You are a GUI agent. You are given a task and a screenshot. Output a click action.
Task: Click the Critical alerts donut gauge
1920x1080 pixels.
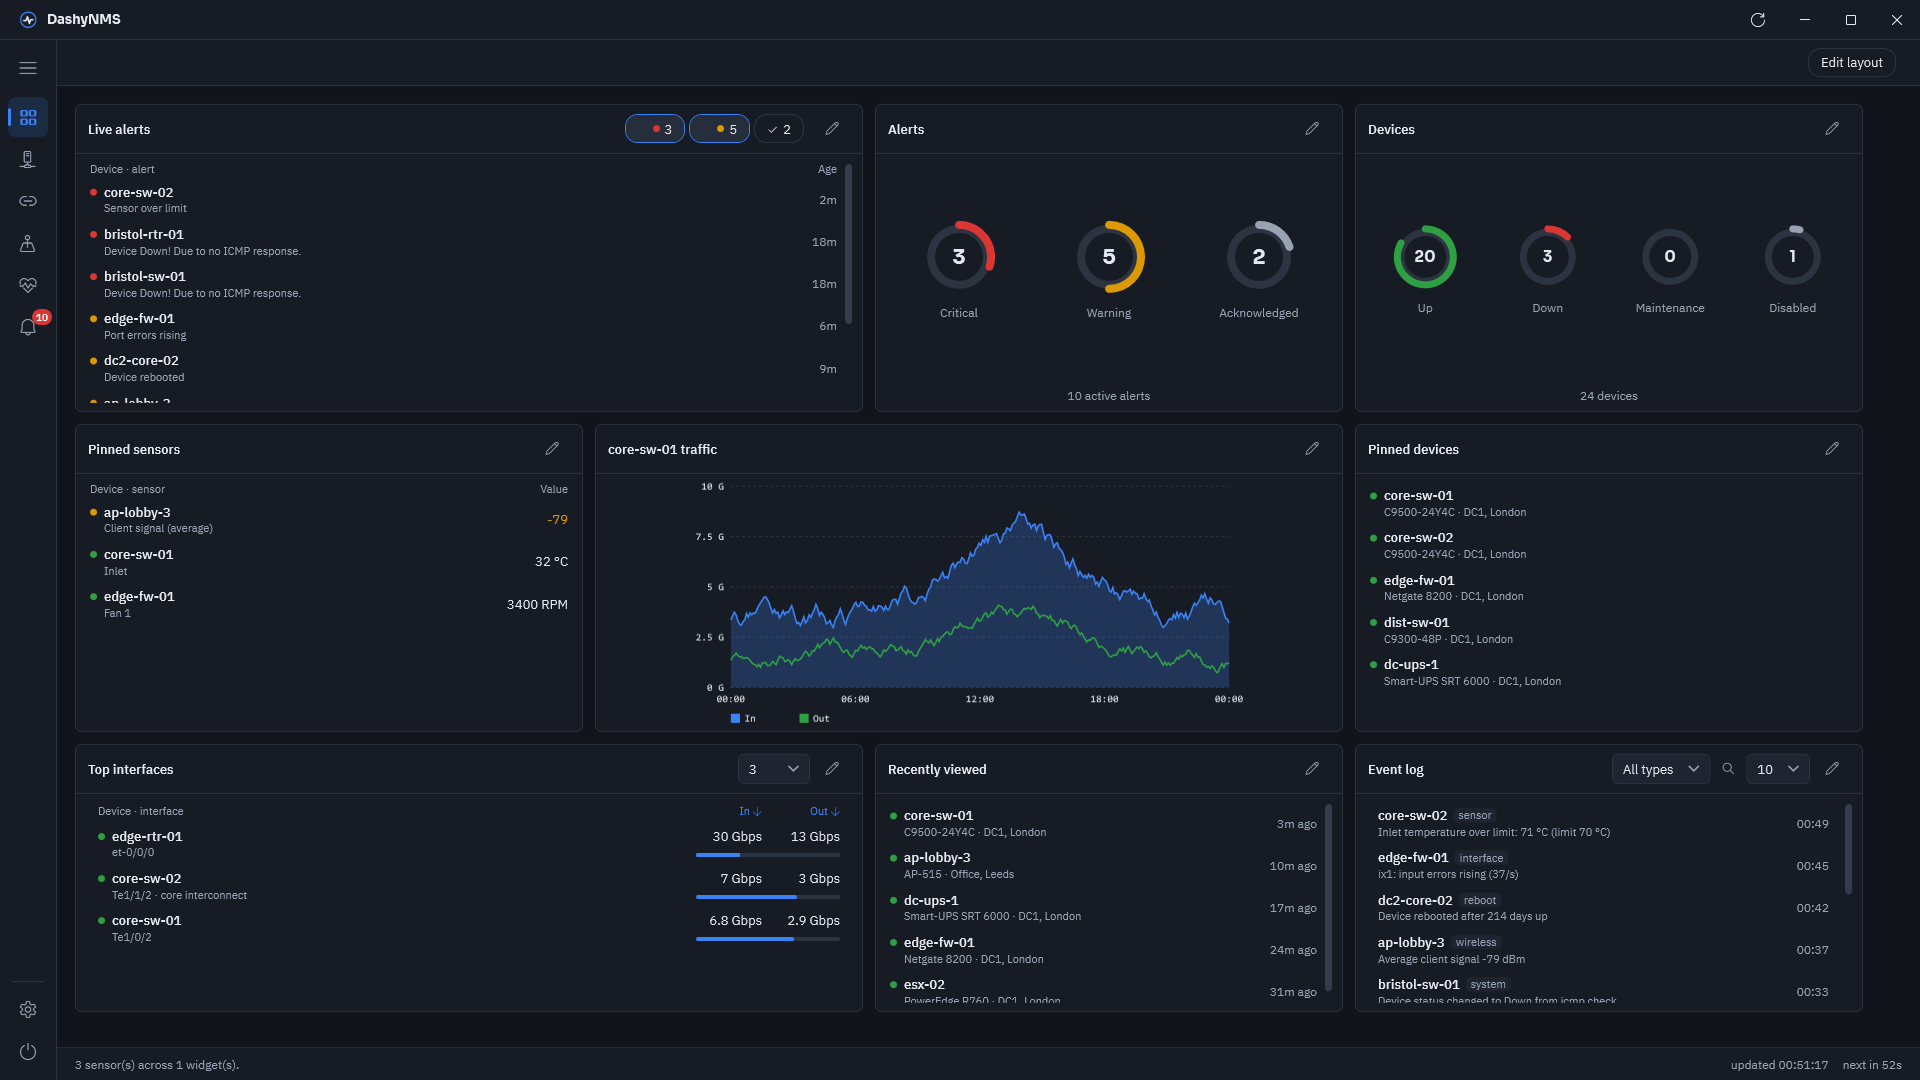click(959, 256)
